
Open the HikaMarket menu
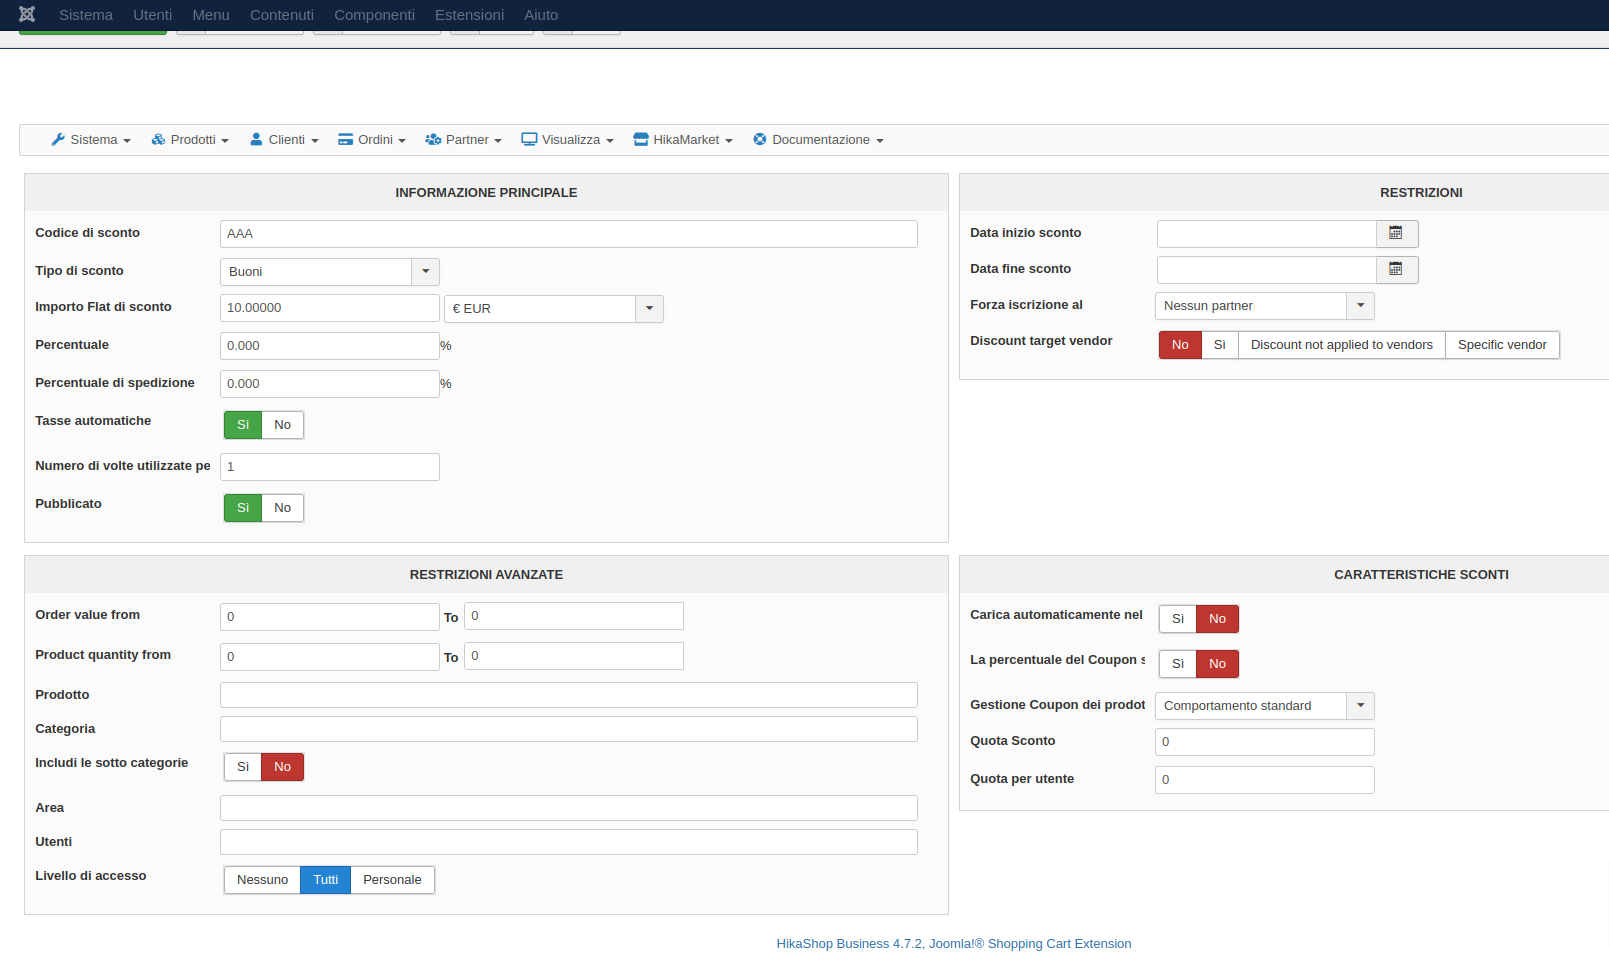tap(684, 140)
